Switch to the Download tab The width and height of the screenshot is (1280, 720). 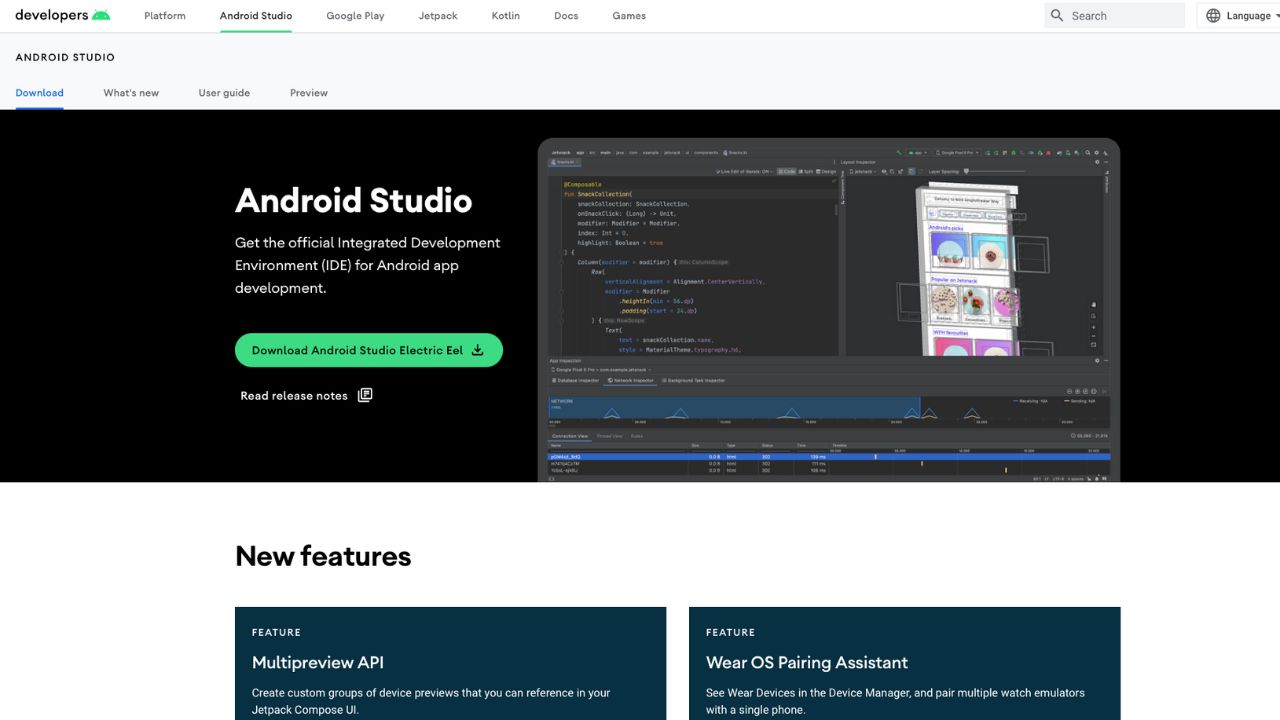point(40,93)
